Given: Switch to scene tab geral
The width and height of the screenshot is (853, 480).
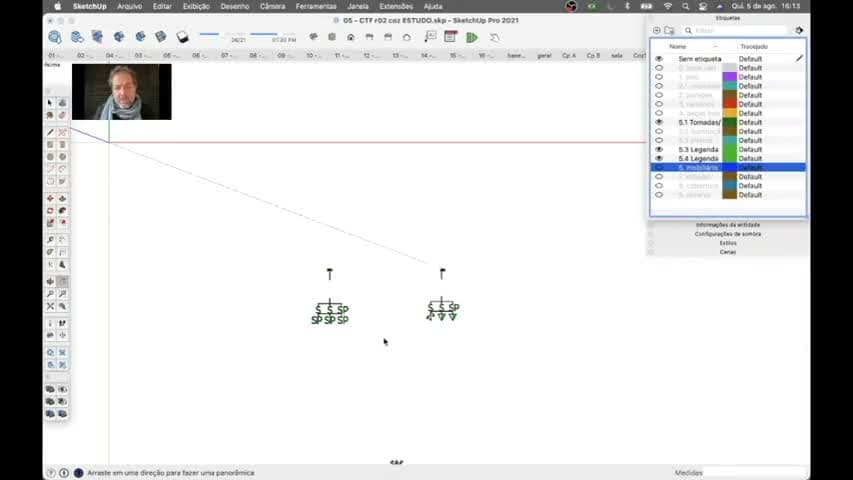Looking at the screenshot, I should (x=544, y=56).
